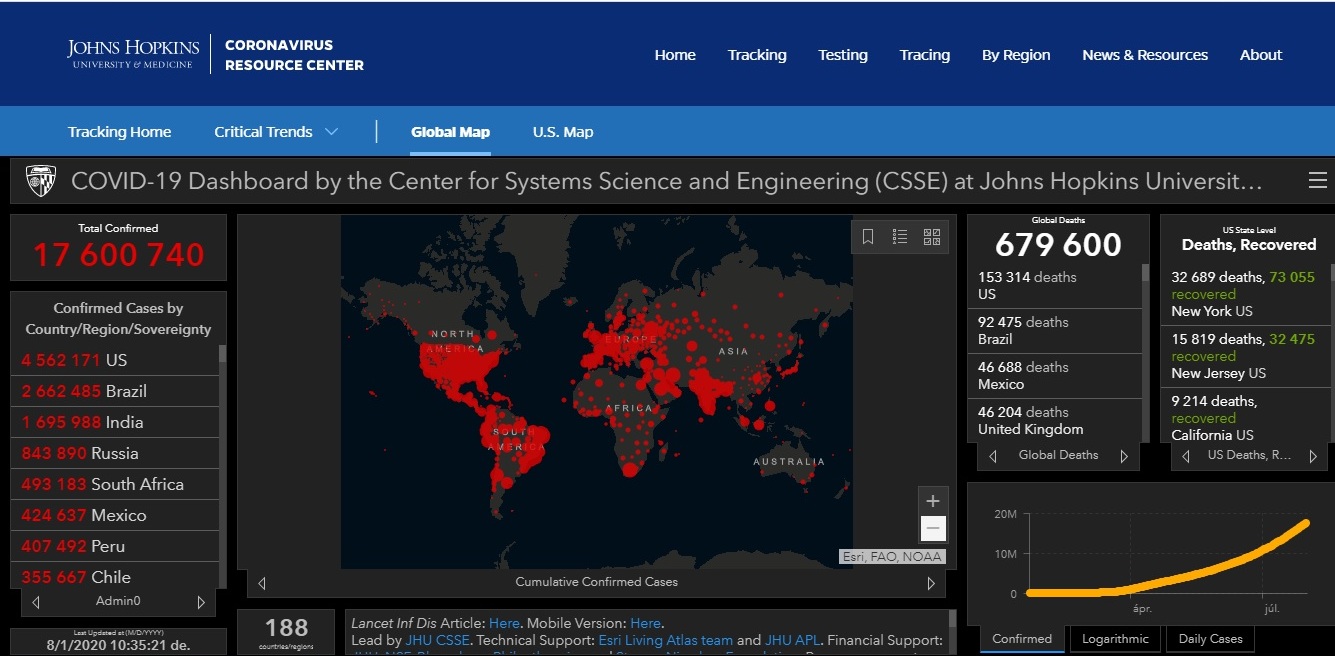This screenshot has width=1335, height=656.
Task: Open the map legend list icon
Action: click(x=900, y=237)
